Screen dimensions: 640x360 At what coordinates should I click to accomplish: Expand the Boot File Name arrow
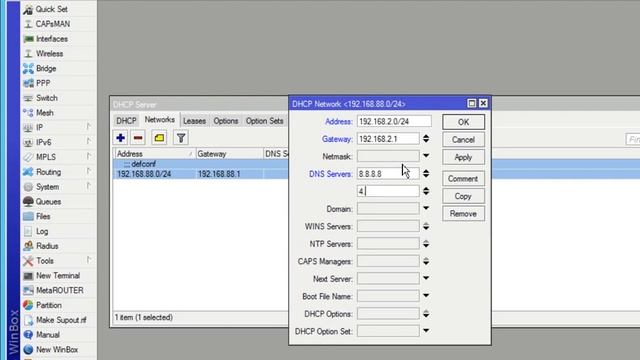[426, 296]
